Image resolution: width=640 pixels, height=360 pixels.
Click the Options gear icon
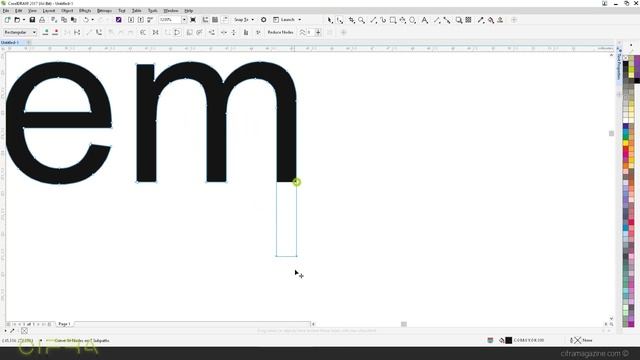(264, 20)
